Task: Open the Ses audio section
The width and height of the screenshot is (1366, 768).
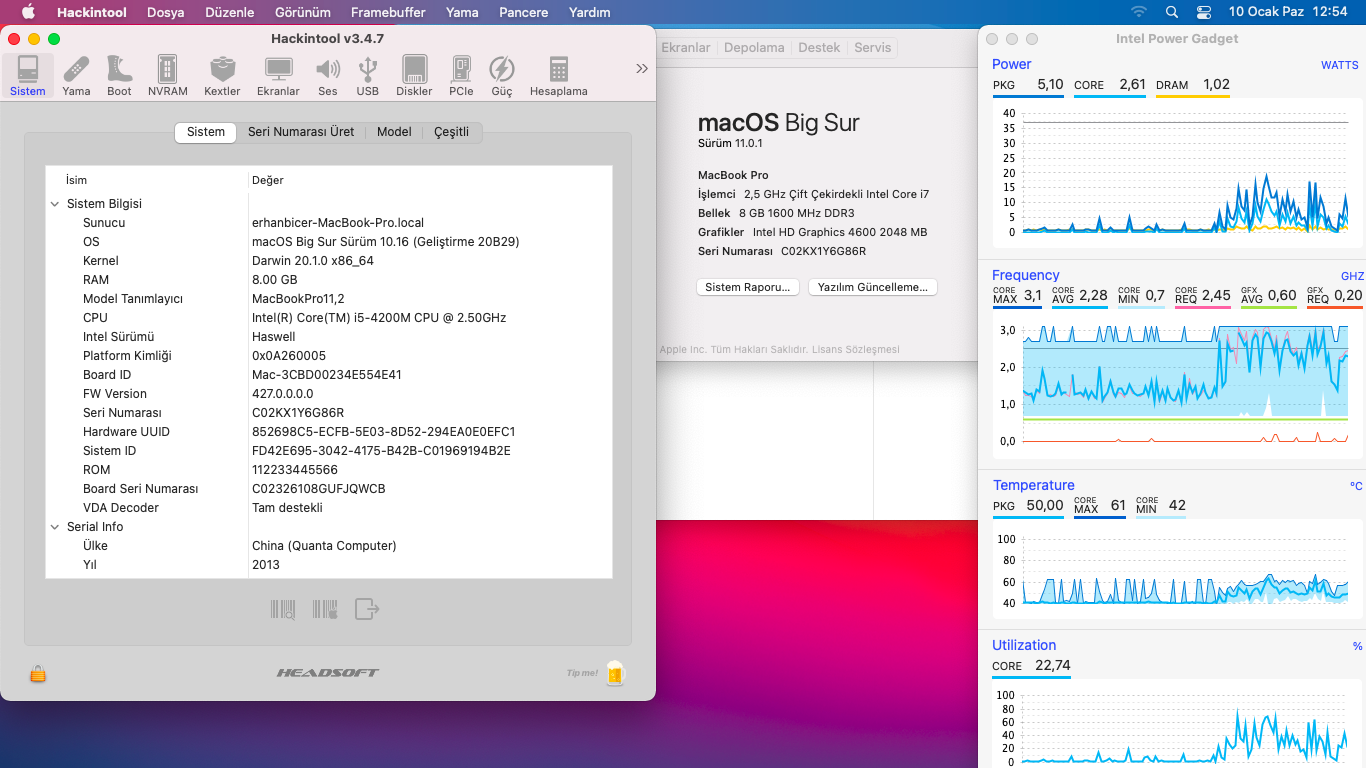Action: [x=328, y=70]
